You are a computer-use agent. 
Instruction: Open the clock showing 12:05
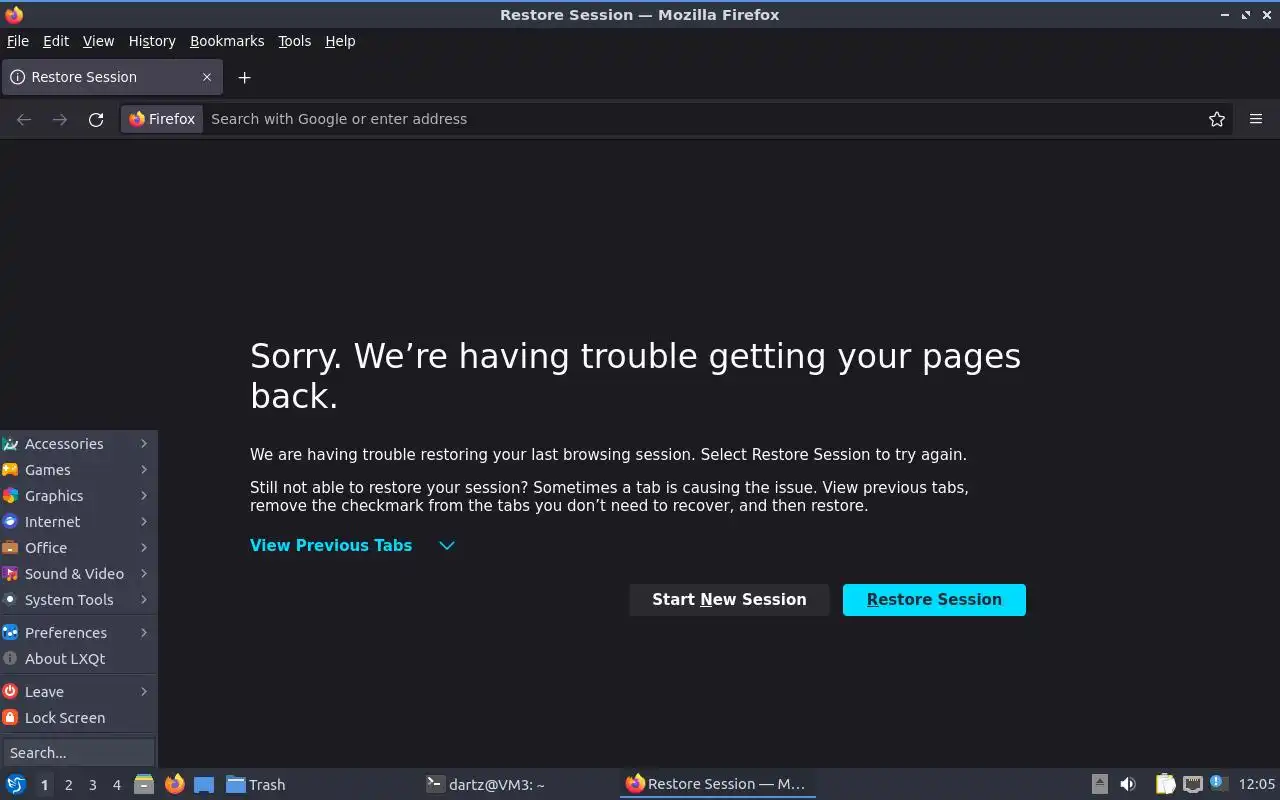[x=1257, y=784]
